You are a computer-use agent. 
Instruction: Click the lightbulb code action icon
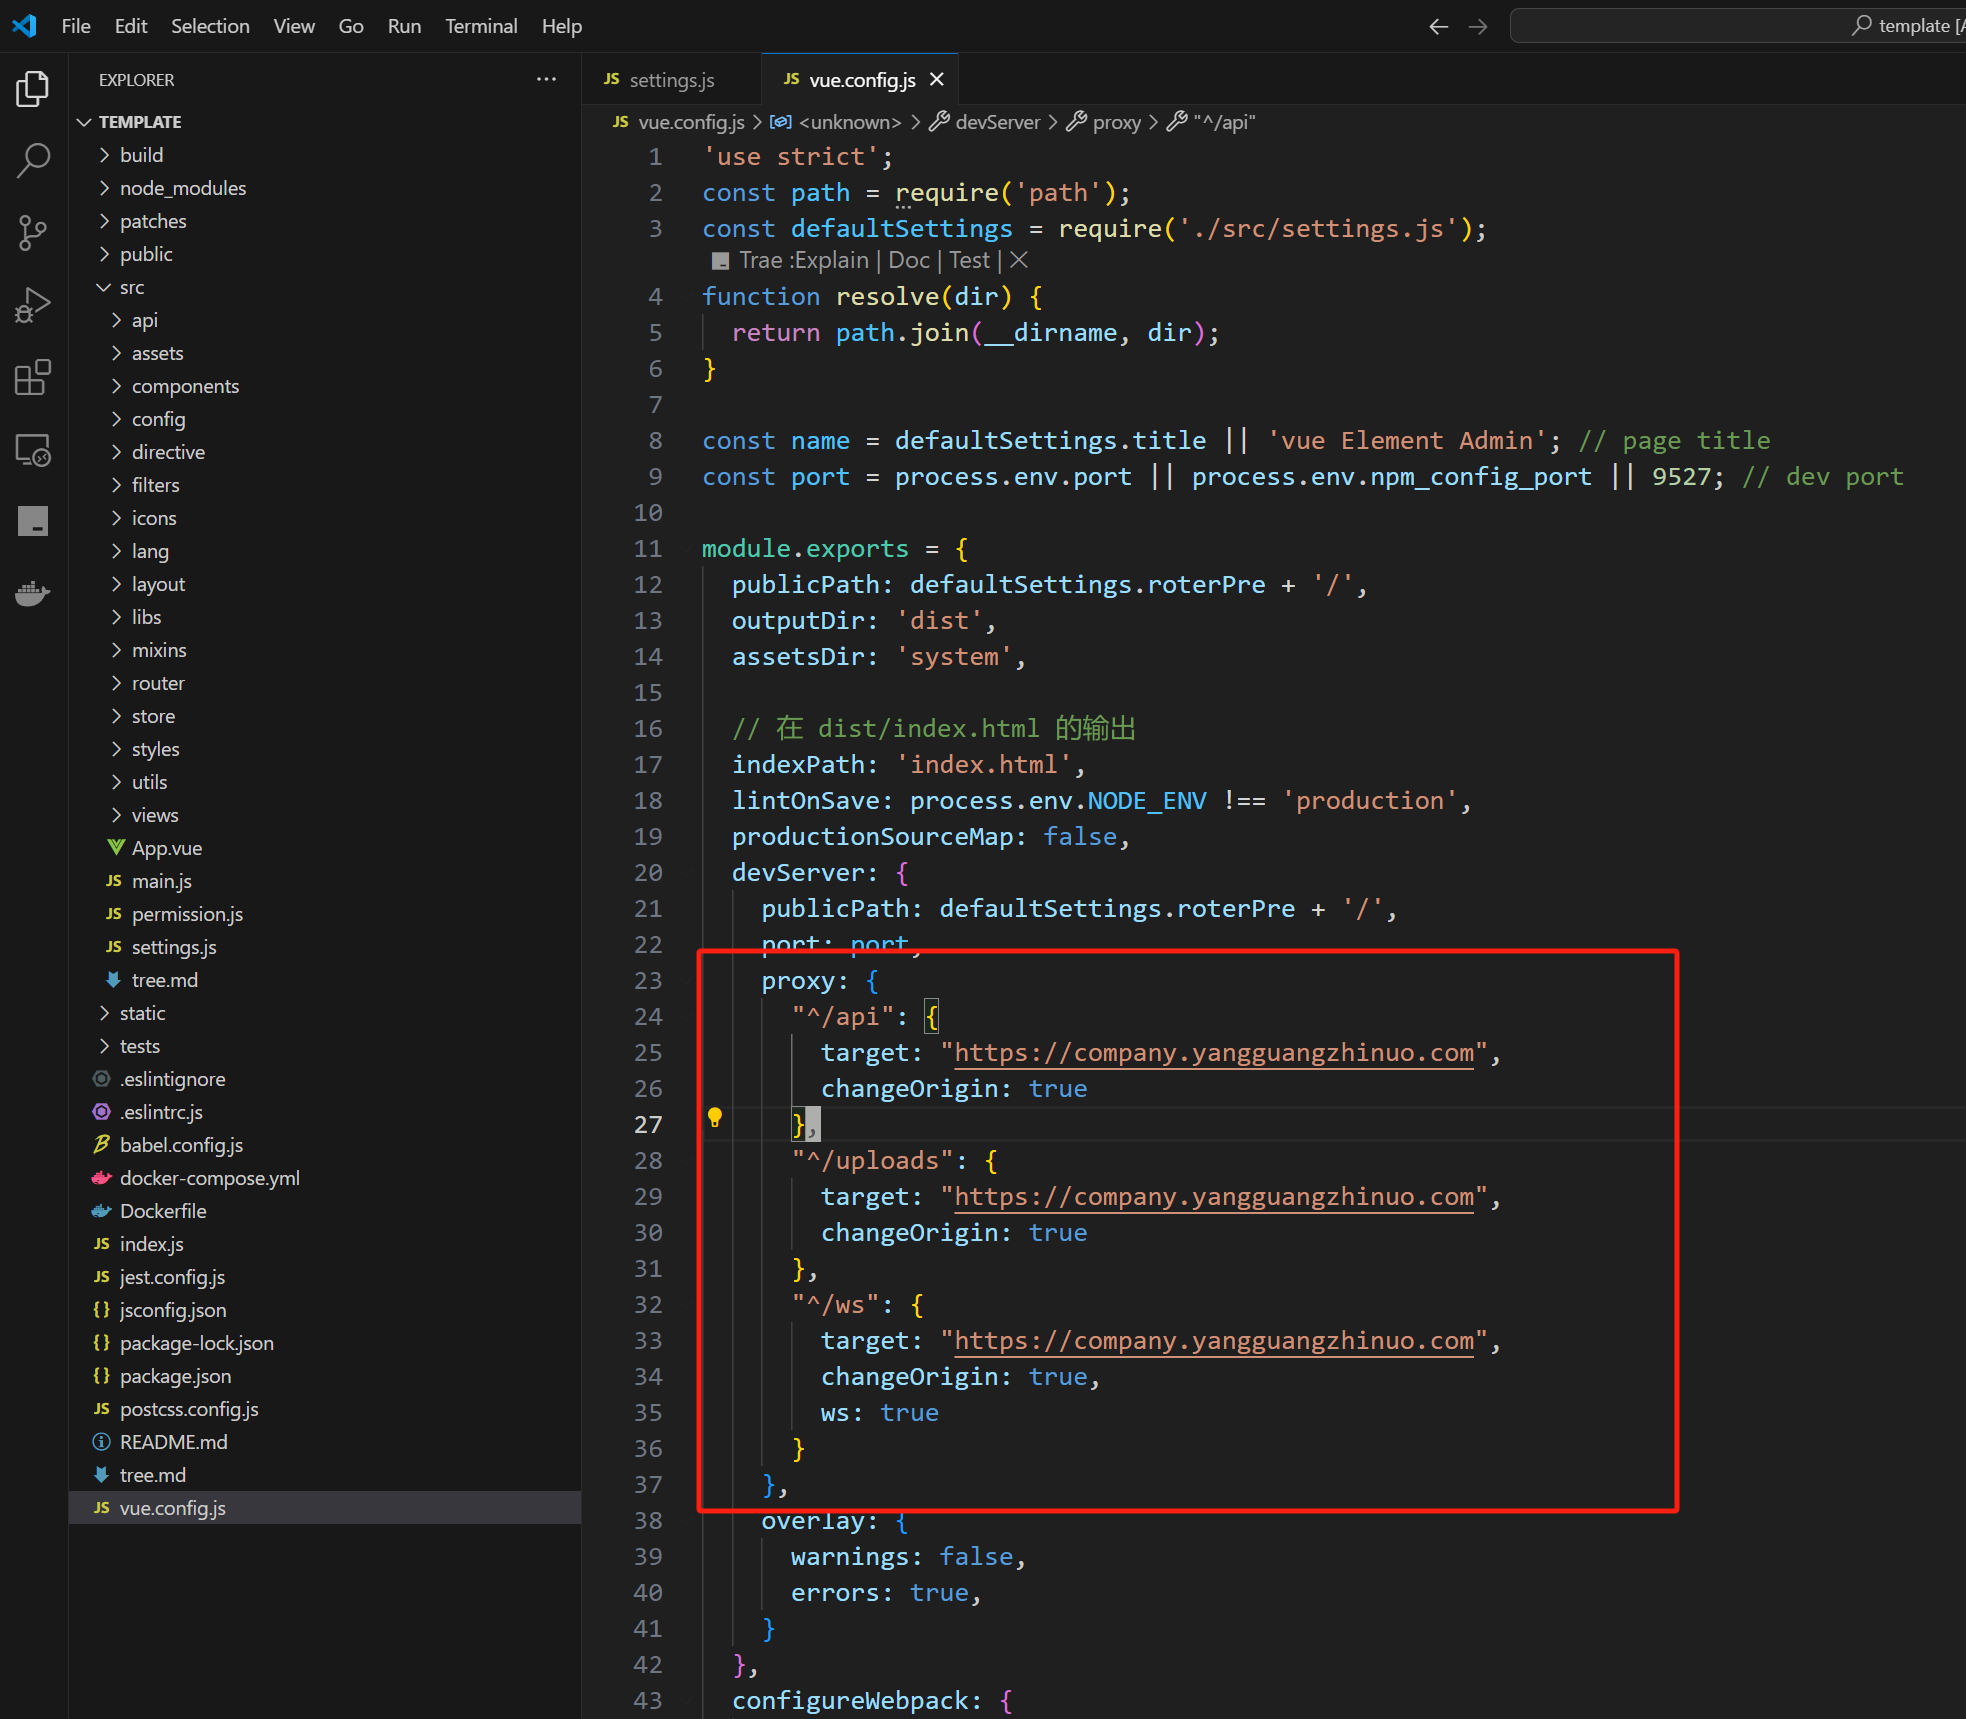point(714,1117)
